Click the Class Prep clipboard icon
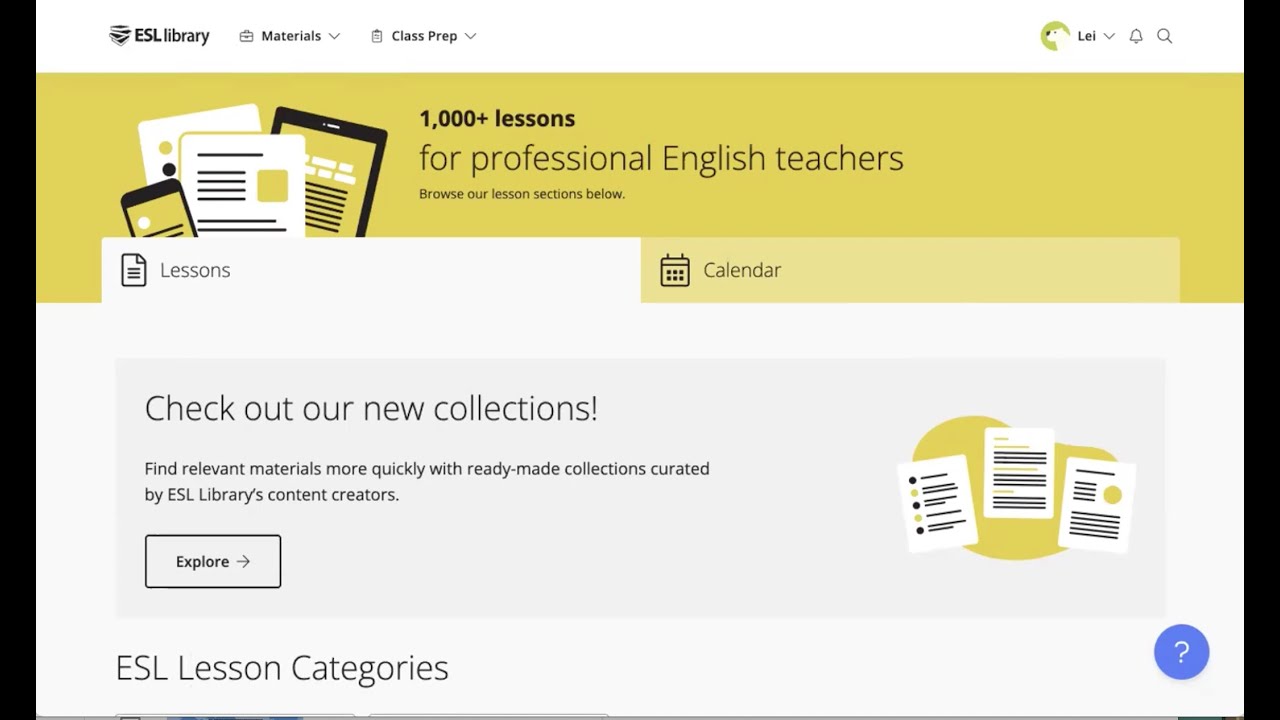 (377, 36)
